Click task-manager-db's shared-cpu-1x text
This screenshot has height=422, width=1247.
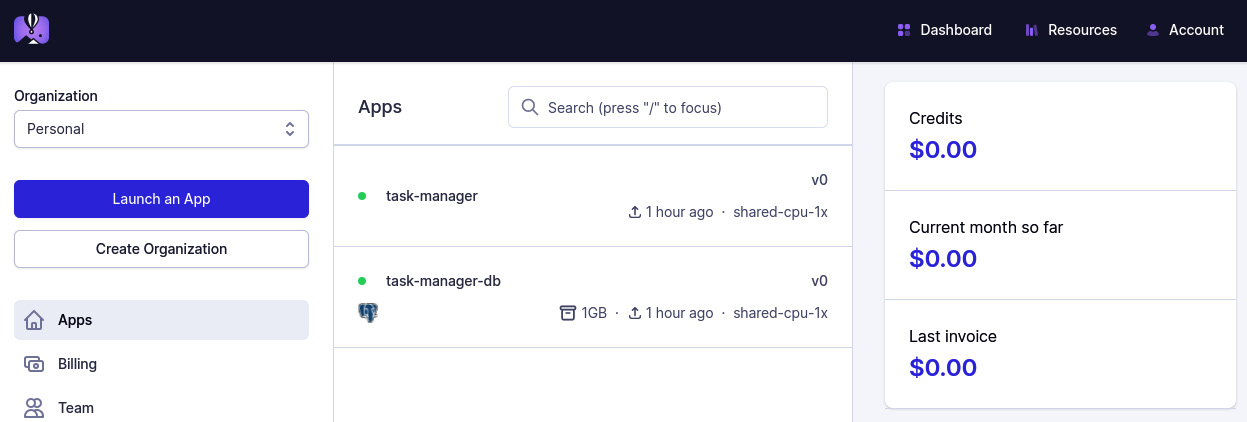pyautogui.click(x=780, y=313)
